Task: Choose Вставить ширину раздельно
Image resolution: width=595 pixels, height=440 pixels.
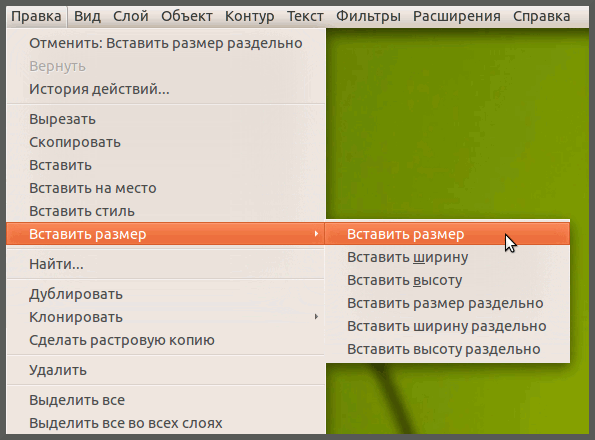Action: click(448, 326)
